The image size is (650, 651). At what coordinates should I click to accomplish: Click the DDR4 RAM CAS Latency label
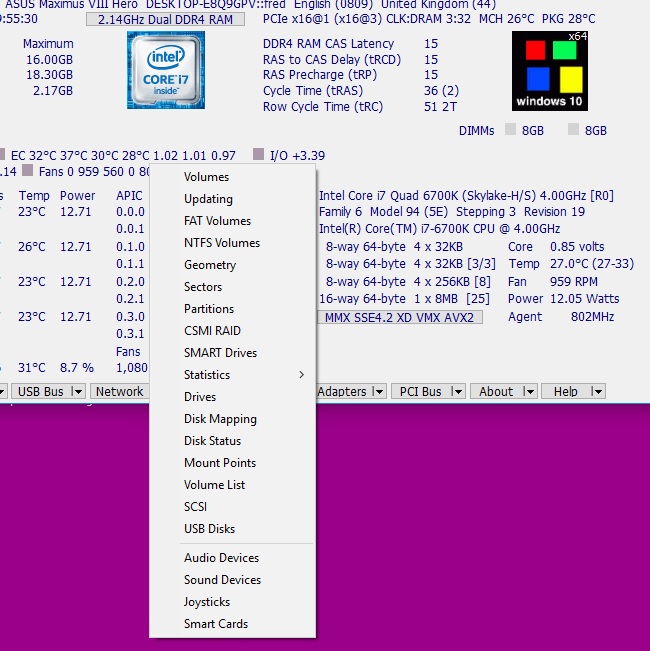pyautogui.click(x=328, y=44)
